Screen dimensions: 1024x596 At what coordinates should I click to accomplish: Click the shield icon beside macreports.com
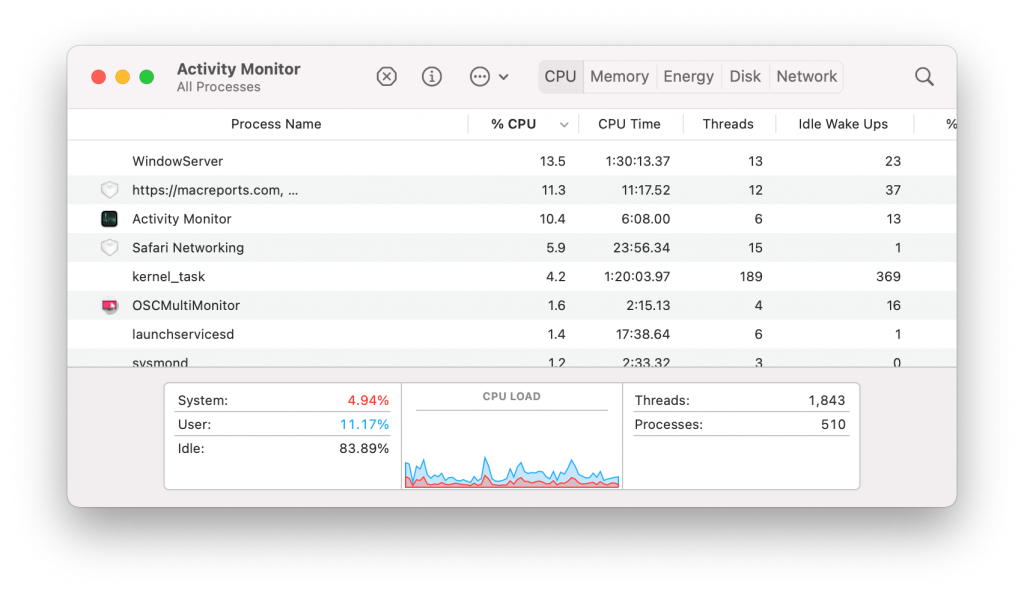[109, 190]
